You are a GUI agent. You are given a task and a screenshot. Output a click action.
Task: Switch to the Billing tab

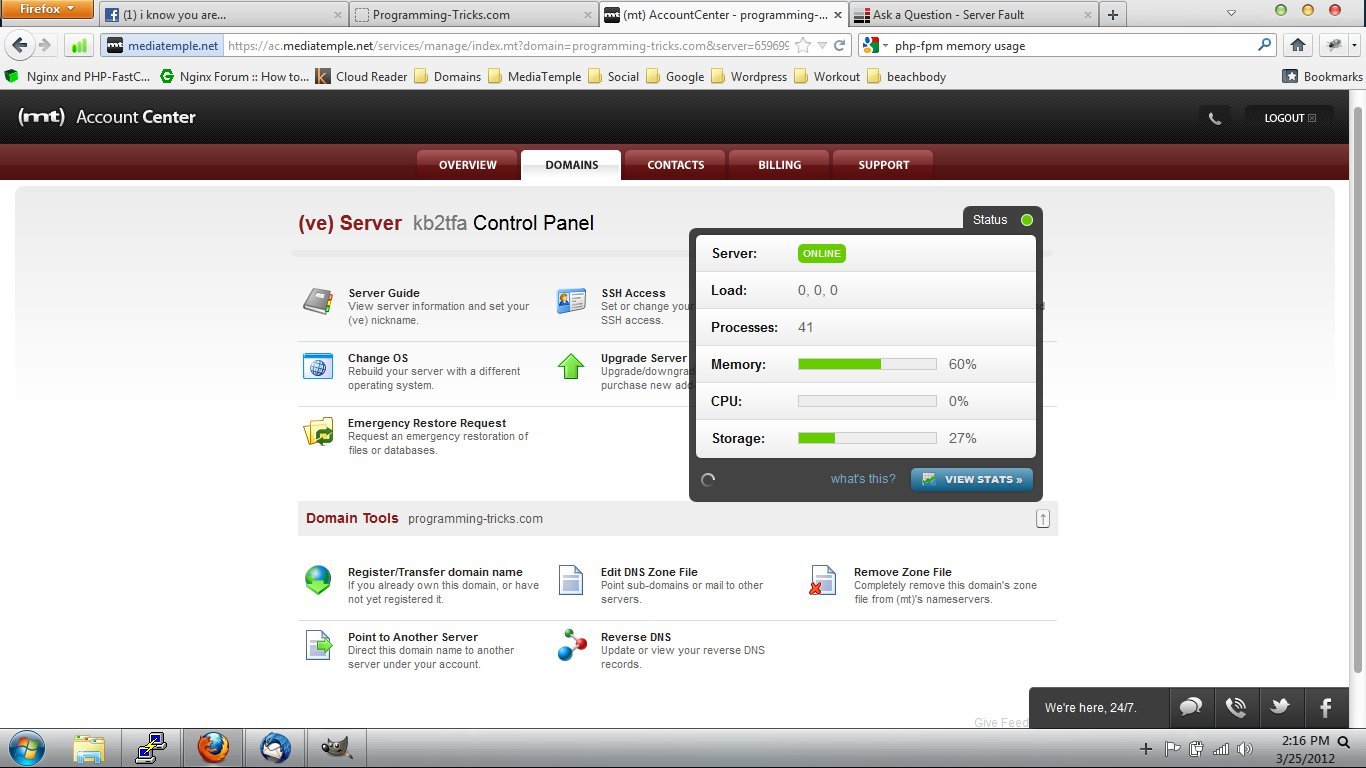click(x=779, y=165)
